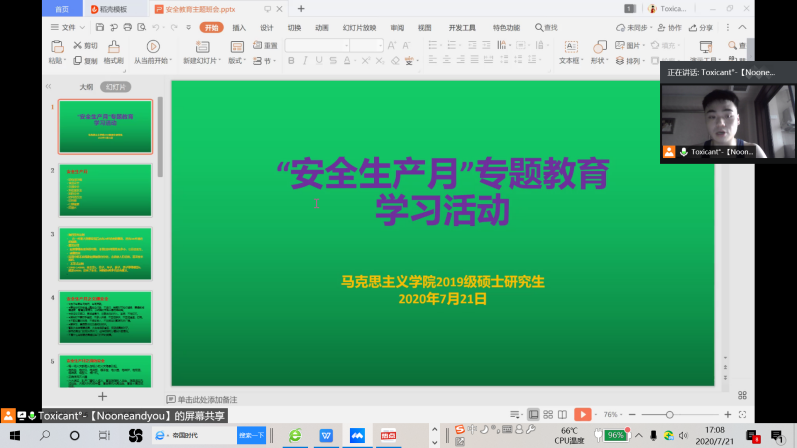Viewport: 797px width, 448px height.
Task: Click the 粘贴 (Paste) icon
Action: tap(56, 47)
